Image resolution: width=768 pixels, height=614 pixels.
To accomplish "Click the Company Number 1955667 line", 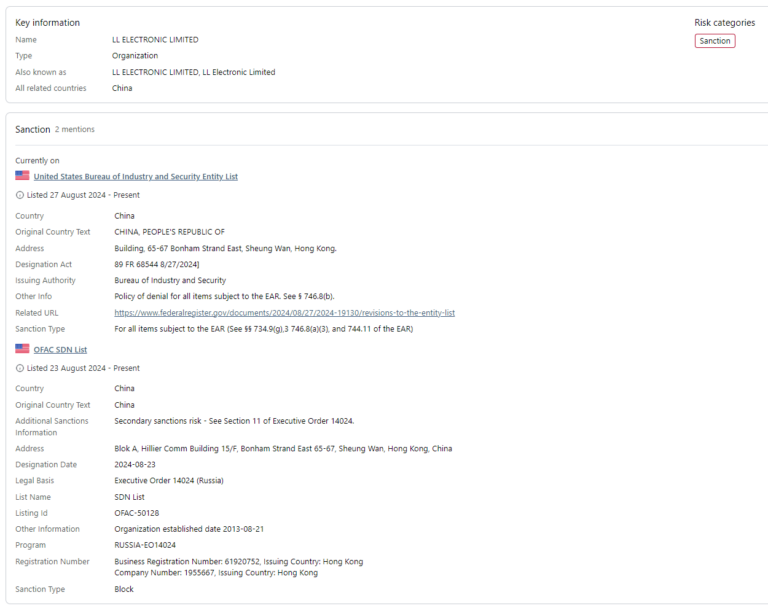I will (215, 573).
